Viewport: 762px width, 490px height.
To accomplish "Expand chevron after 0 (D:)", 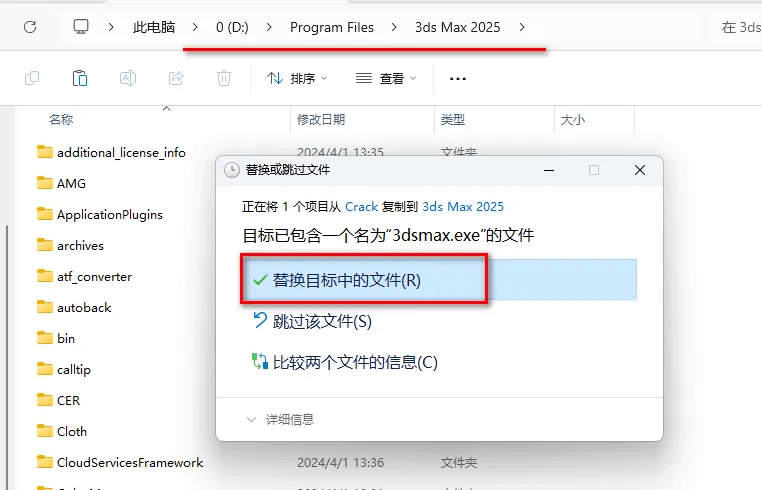I will tap(269, 27).
